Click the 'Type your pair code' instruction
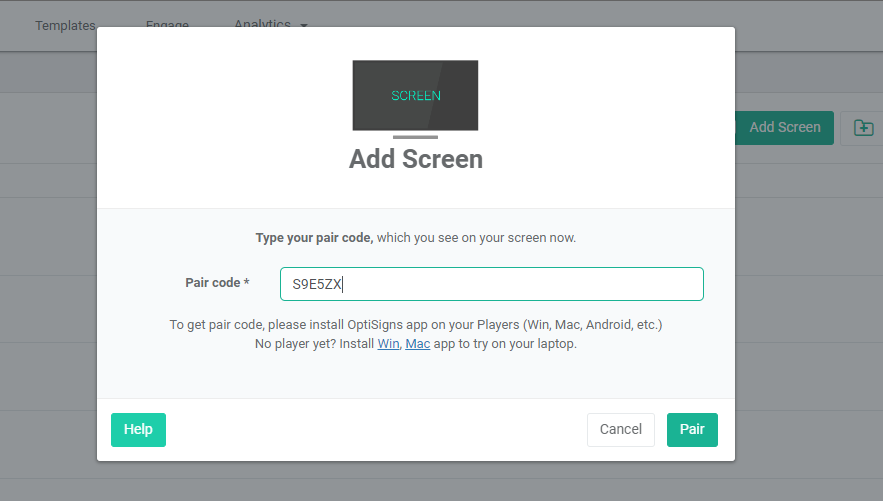This screenshot has width=883, height=501. (415, 238)
